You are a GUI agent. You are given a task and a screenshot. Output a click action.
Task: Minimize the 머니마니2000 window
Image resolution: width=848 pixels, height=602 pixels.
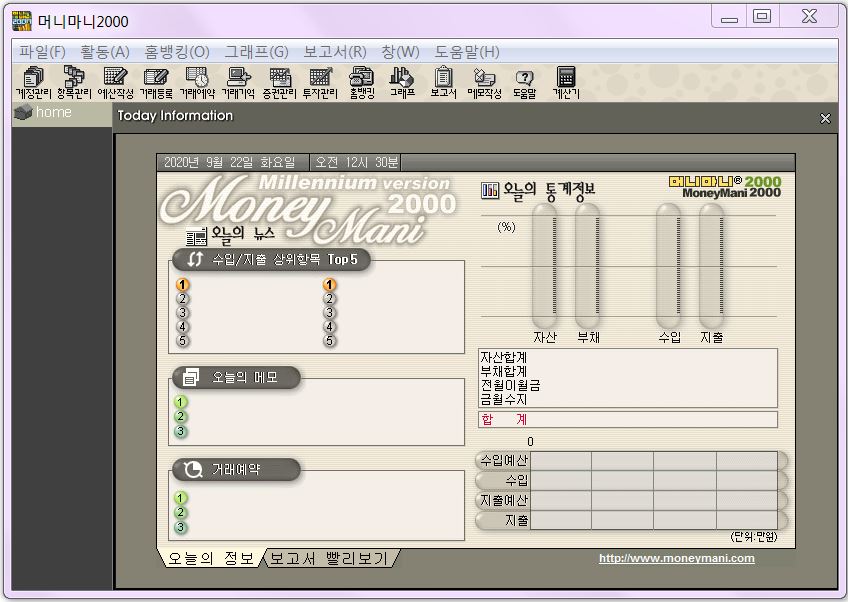point(729,16)
